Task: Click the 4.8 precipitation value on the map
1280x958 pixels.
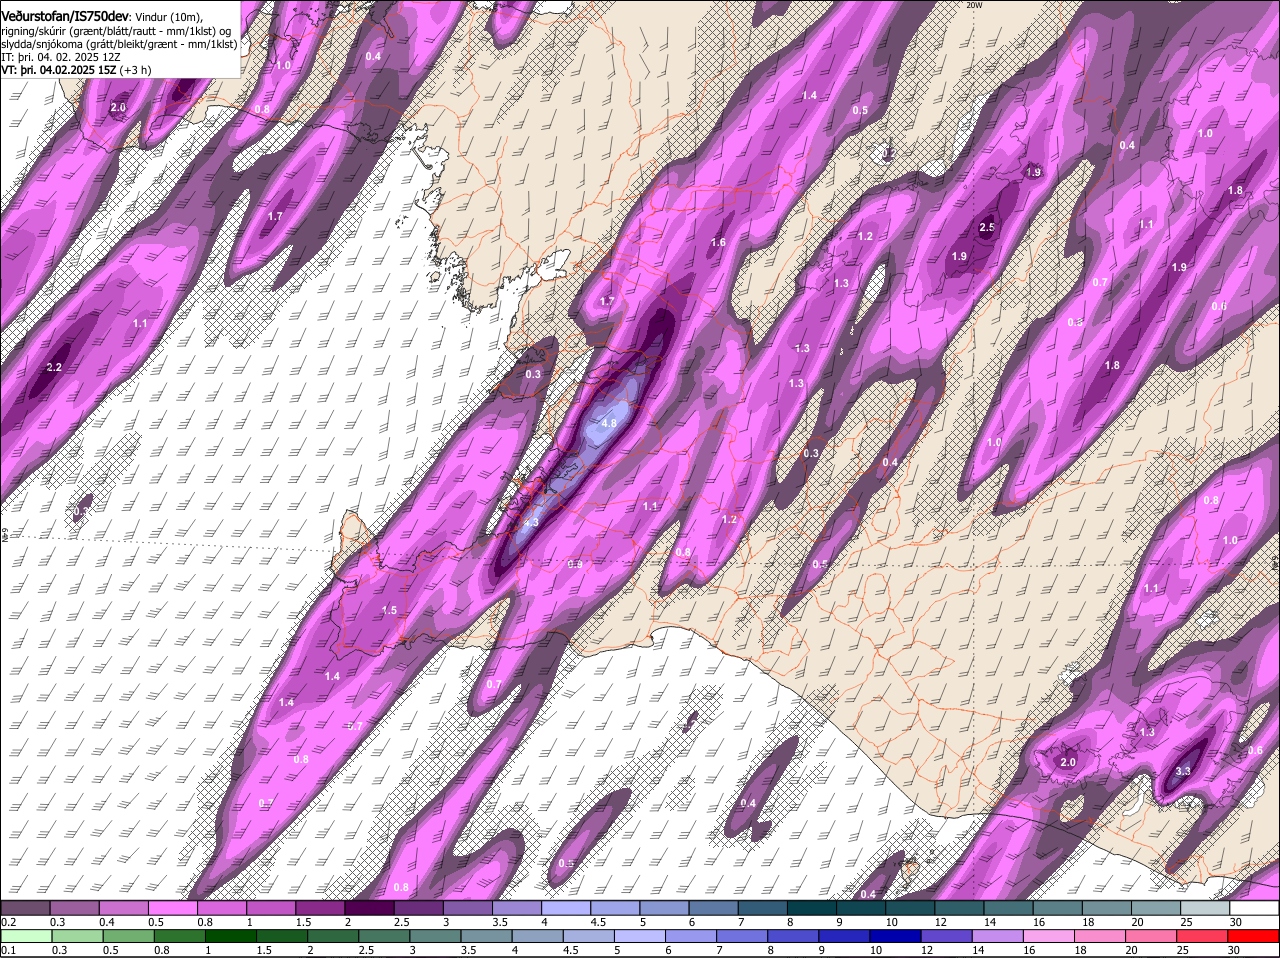Action: tap(609, 423)
